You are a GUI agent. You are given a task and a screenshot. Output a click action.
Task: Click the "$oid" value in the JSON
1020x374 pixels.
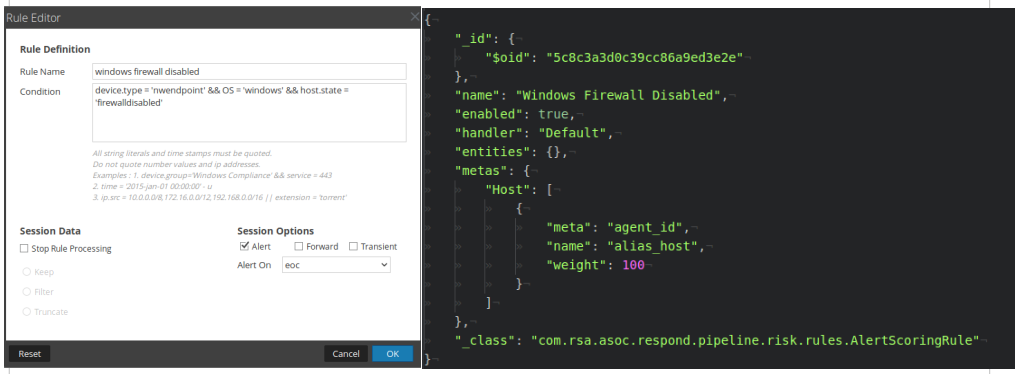pos(645,57)
